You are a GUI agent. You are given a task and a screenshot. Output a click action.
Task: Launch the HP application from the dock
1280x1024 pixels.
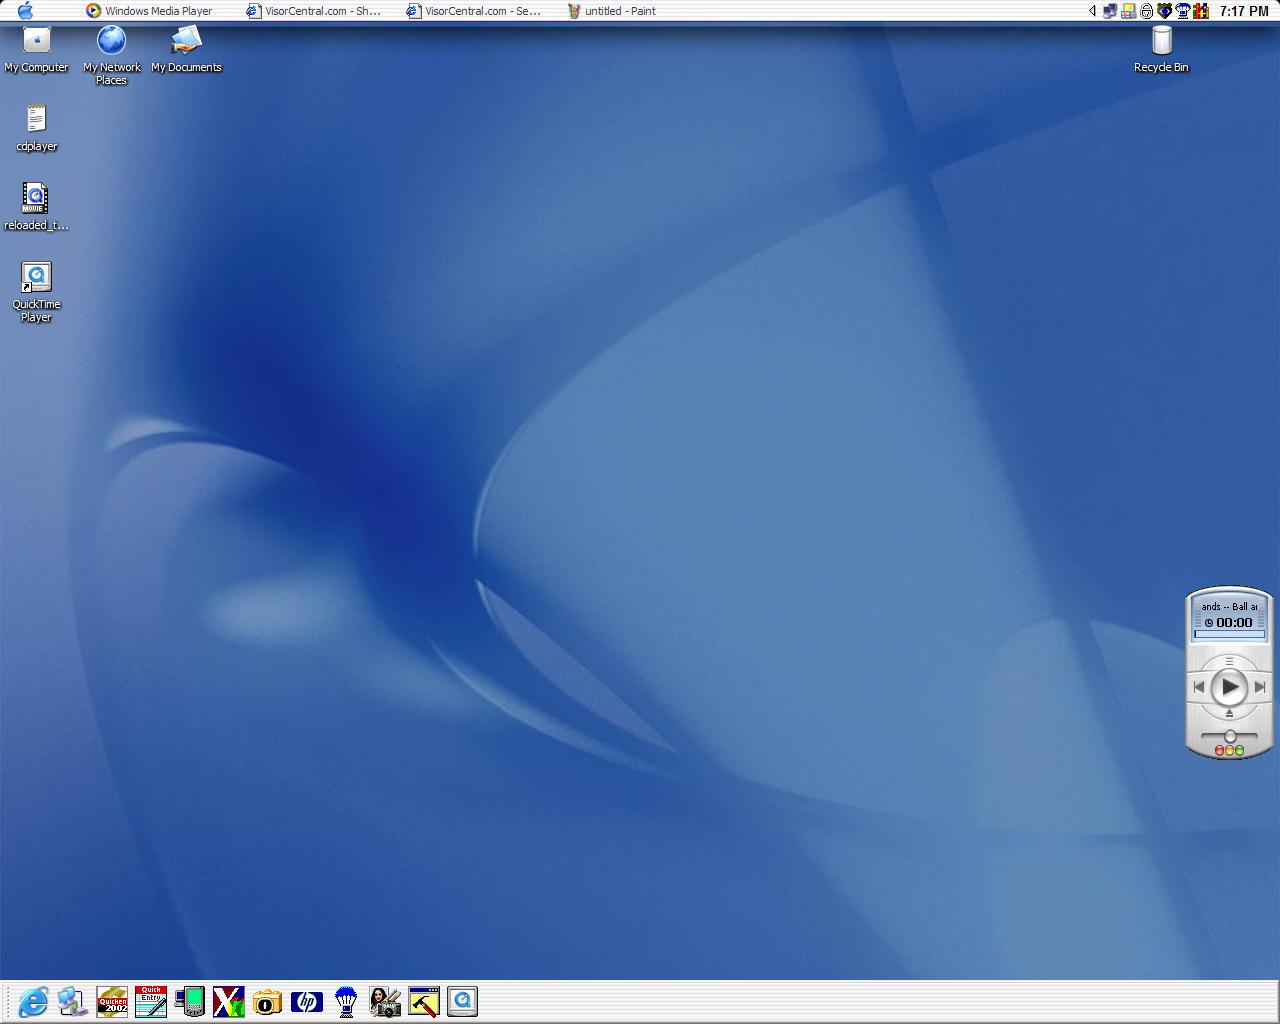pyautogui.click(x=307, y=1001)
